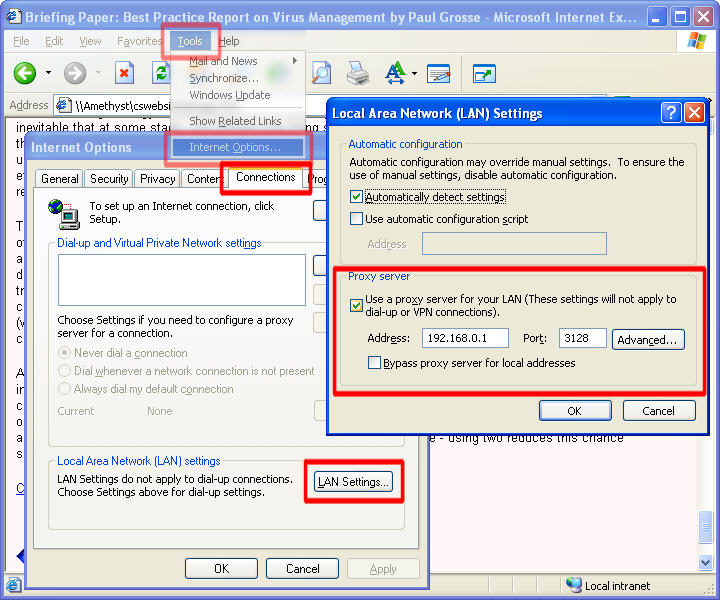Screen dimensions: 720x600
Task: Toggle Use a proxy server checkbox
Action: 356,305
